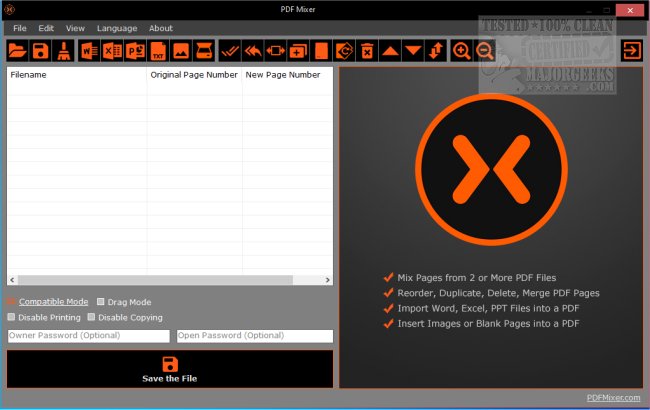Click the save floppy disk toolbar icon
650x410 pixels.
[x=41, y=51]
